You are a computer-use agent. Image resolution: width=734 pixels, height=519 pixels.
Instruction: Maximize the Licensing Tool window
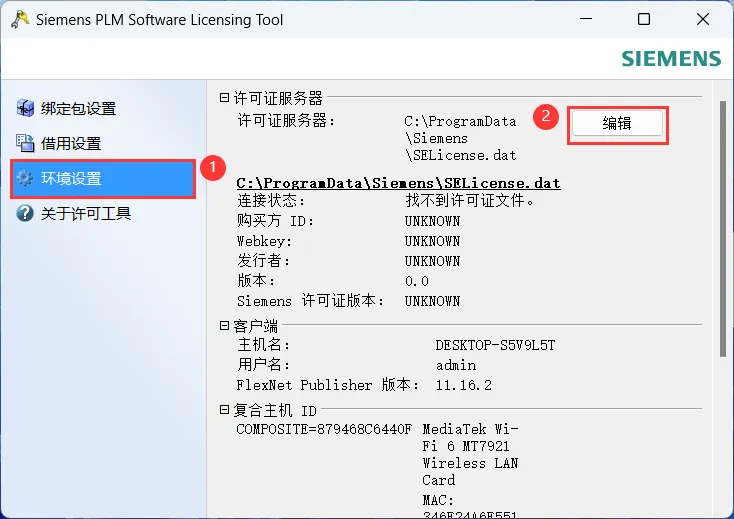tap(644, 19)
